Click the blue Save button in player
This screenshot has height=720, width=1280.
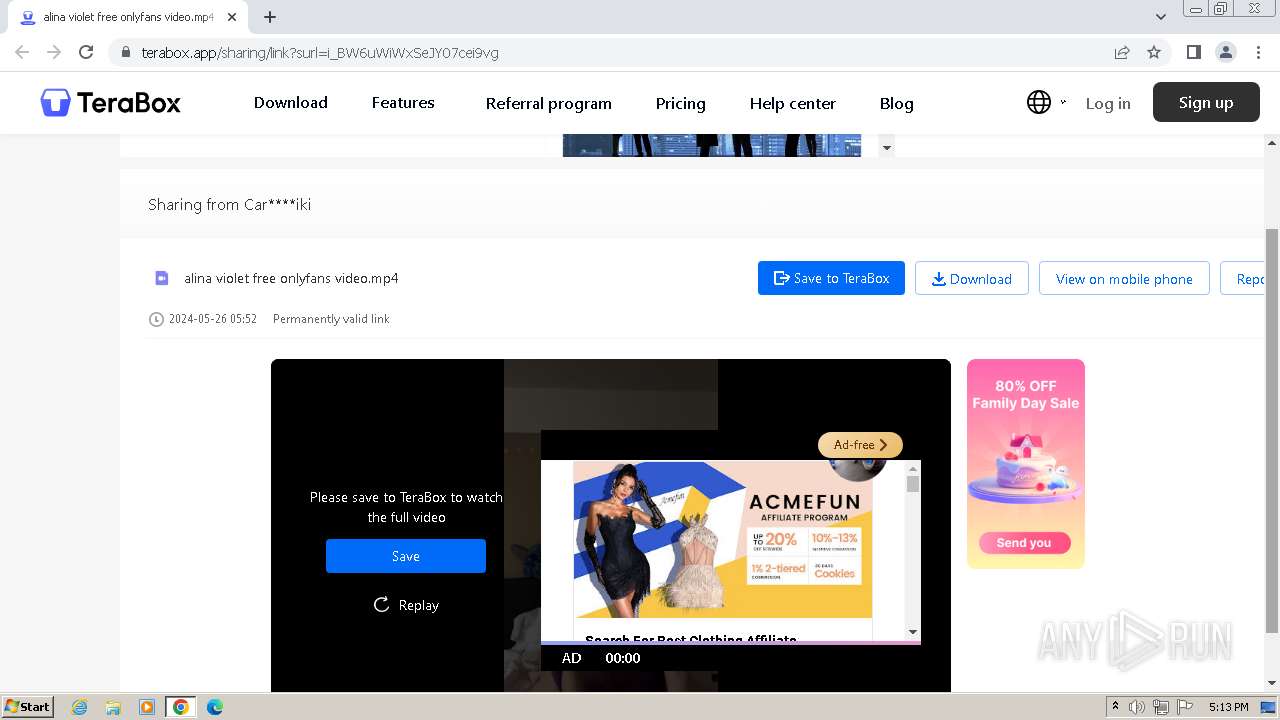click(x=406, y=556)
